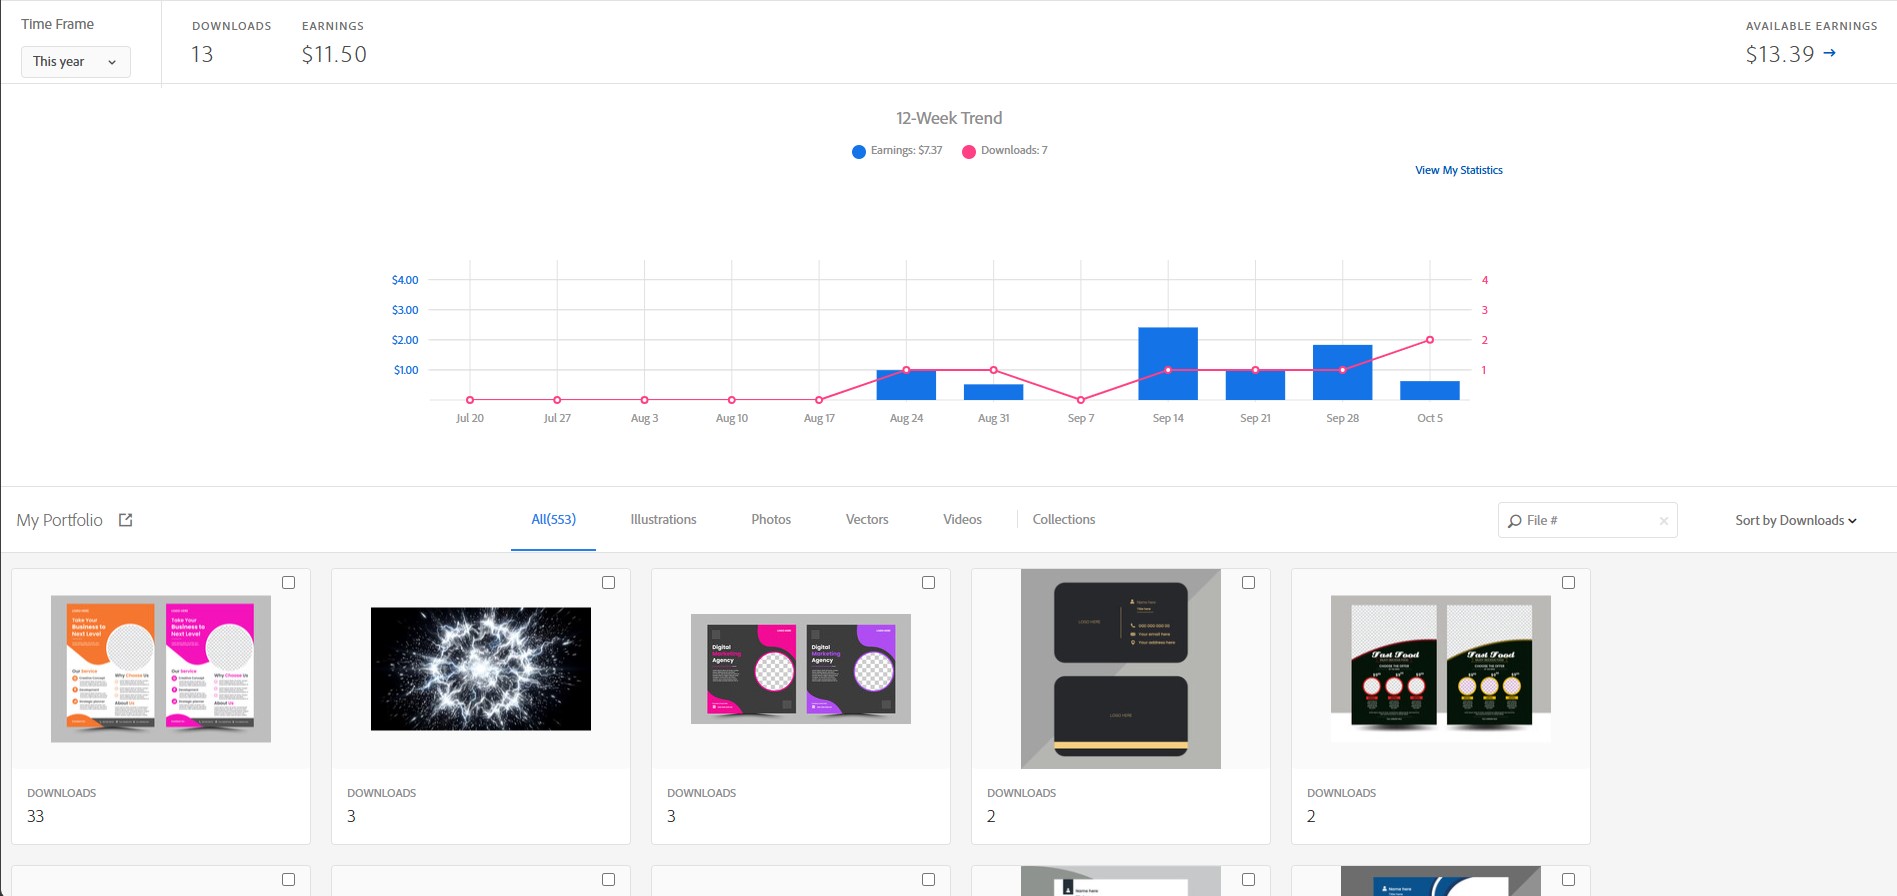This screenshot has width=1897, height=896.
Task: Go to the Photos tab
Action: [771, 520]
